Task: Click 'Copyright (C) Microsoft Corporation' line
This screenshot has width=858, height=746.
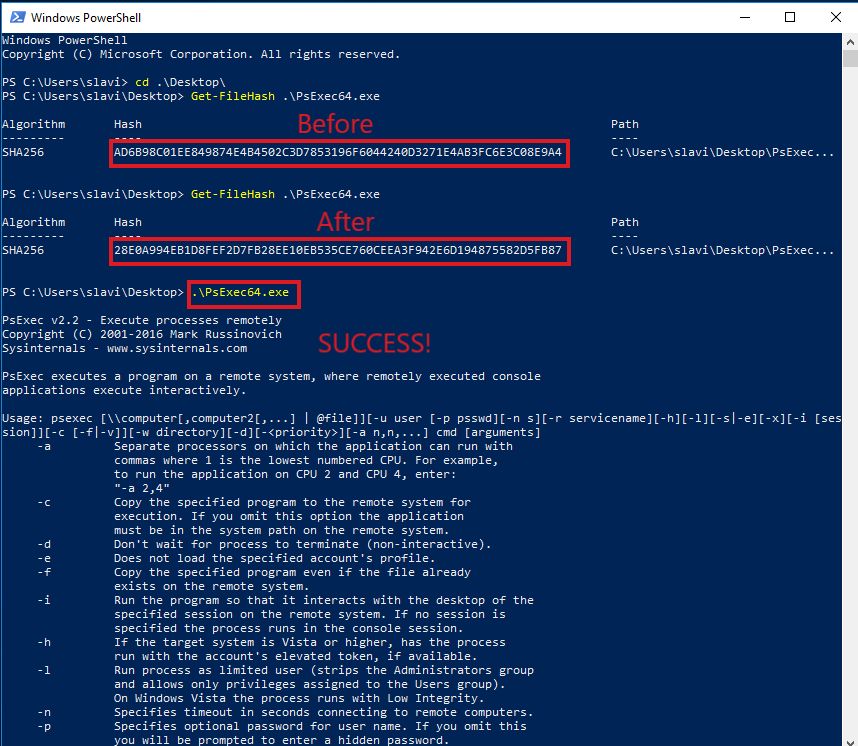Action: (201, 54)
